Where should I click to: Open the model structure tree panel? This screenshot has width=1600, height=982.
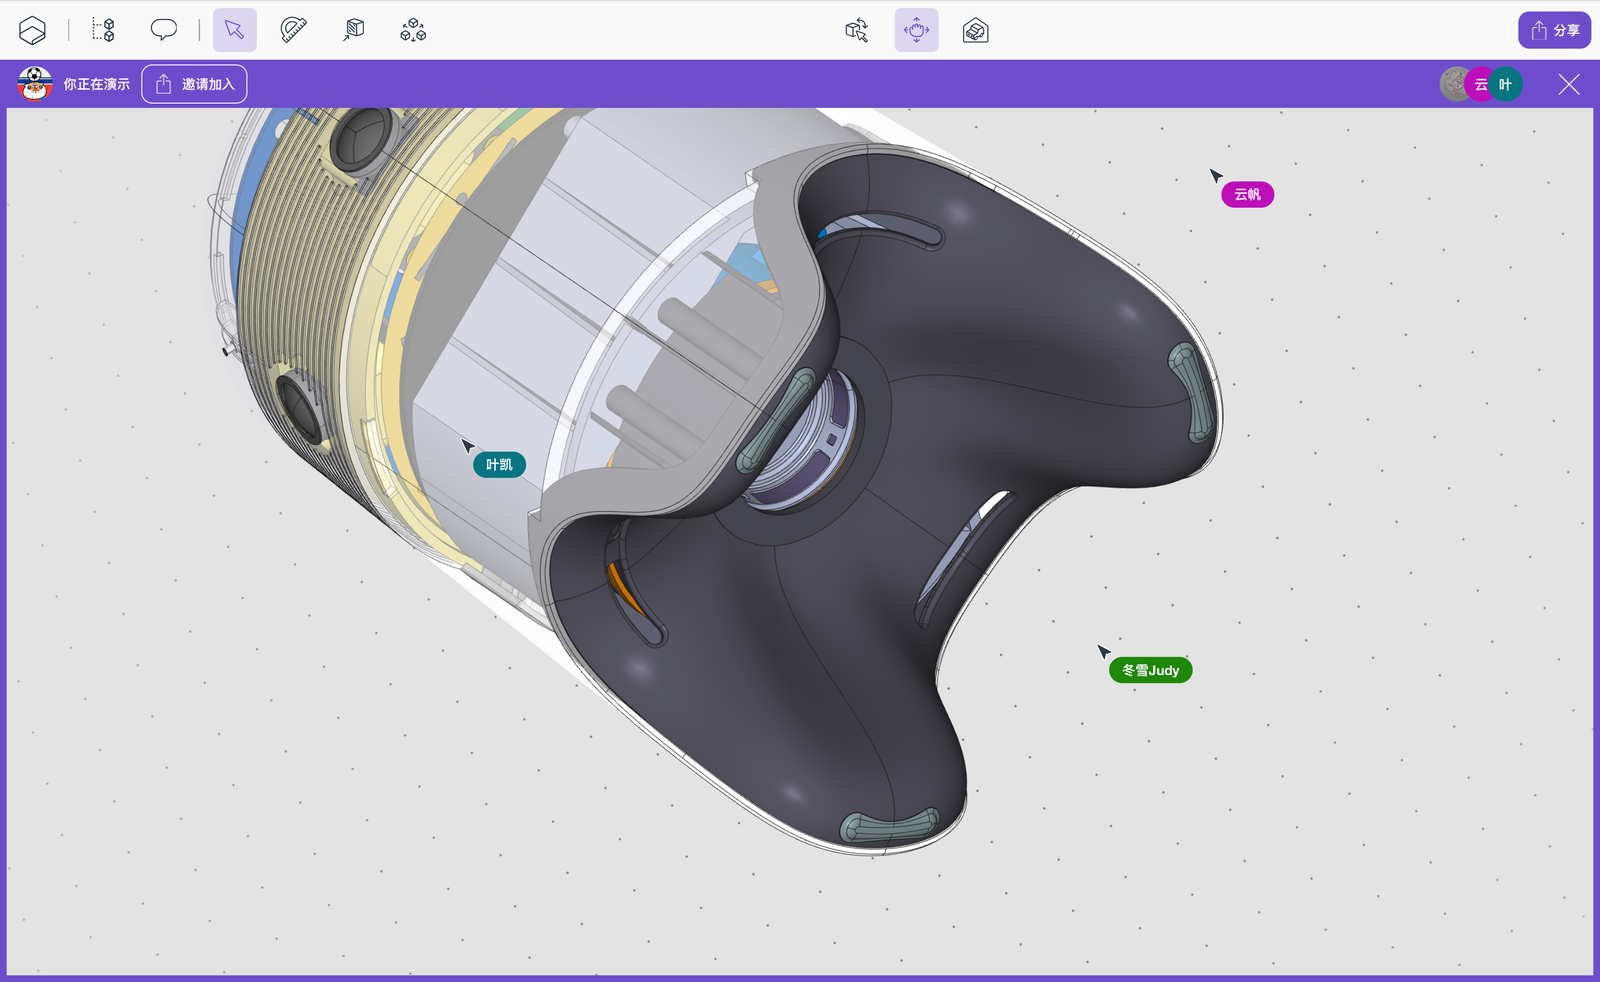103,30
